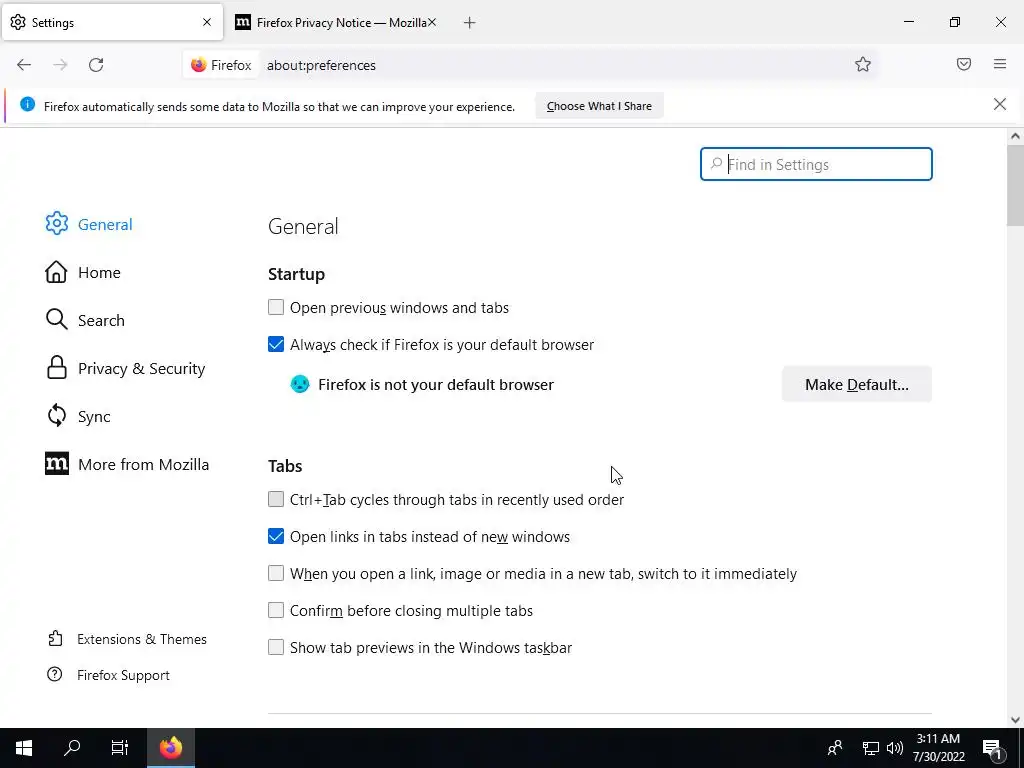Open the Windows Start menu
The height and width of the screenshot is (768, 1024).
click(x=24, y=748)
